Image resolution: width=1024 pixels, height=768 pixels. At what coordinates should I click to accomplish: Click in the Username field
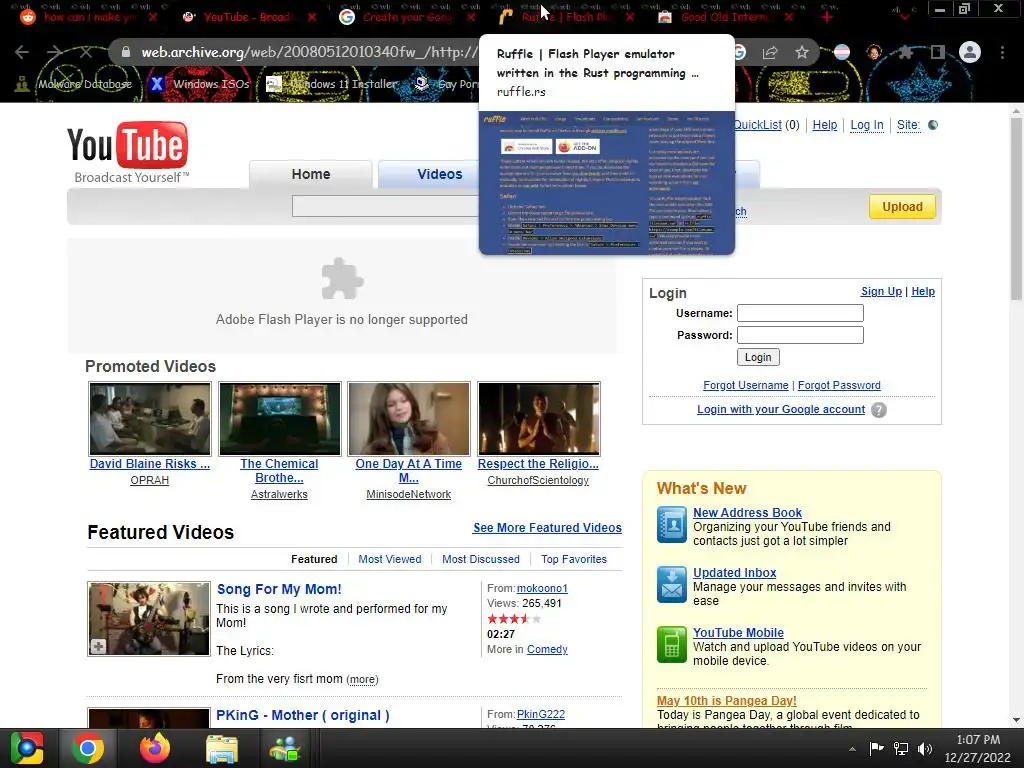[x=800, y=313]
